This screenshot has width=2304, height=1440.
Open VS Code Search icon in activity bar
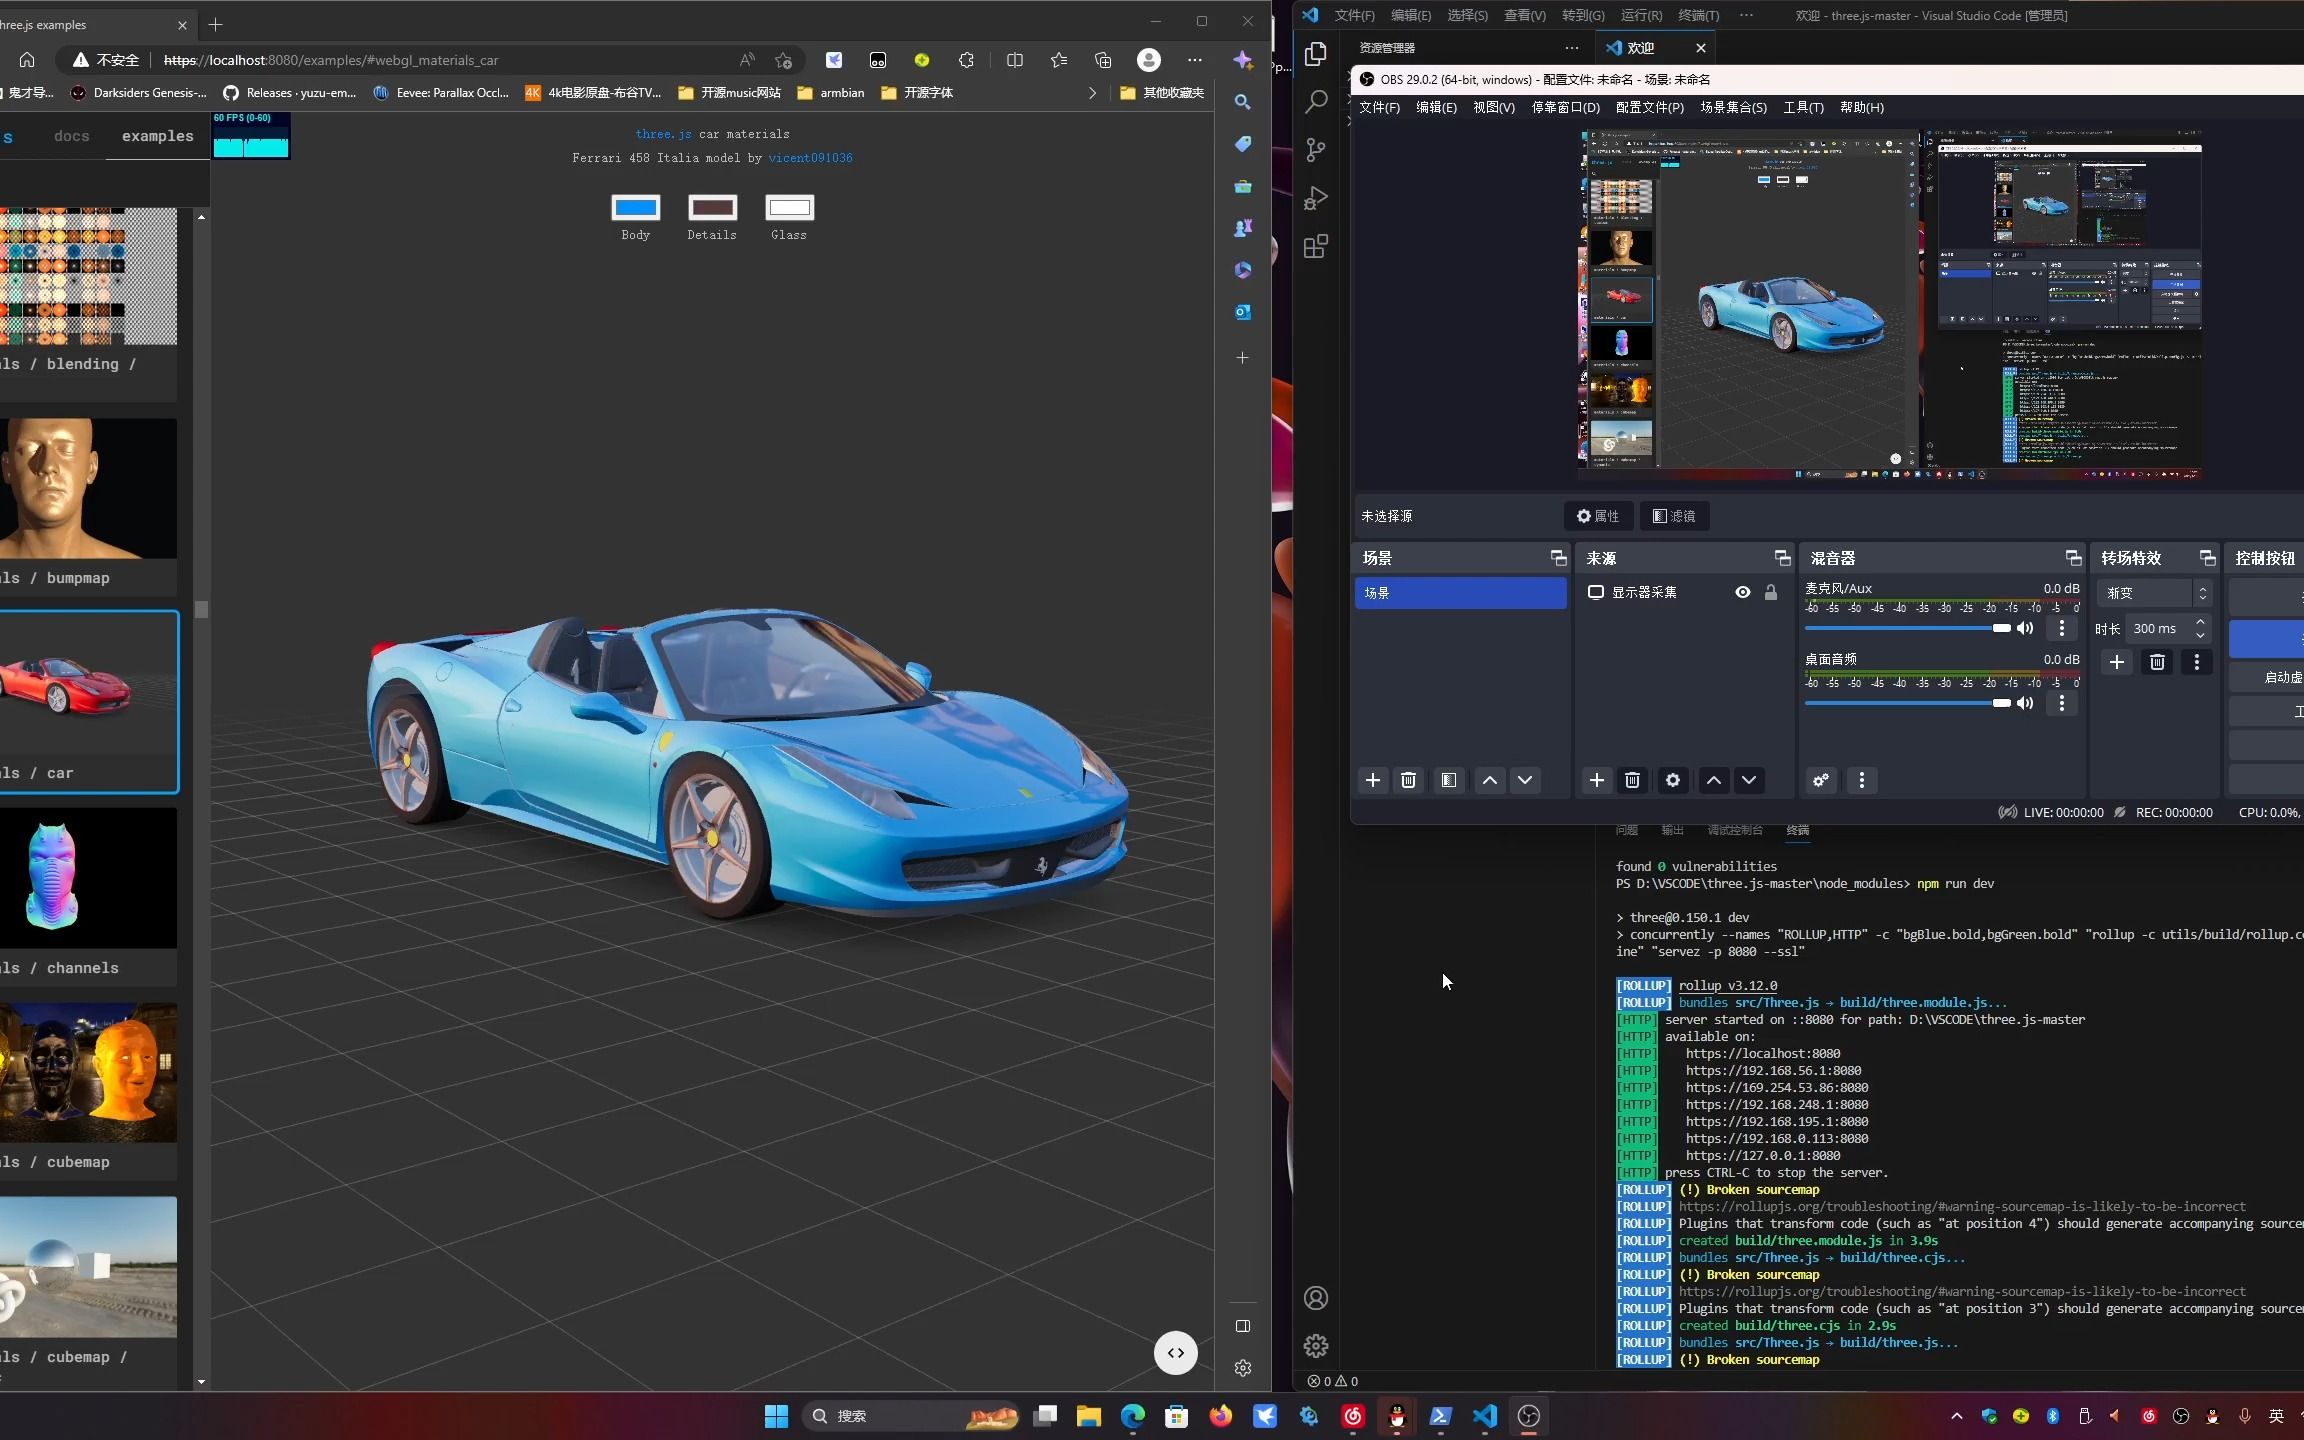click(1316, 102)
